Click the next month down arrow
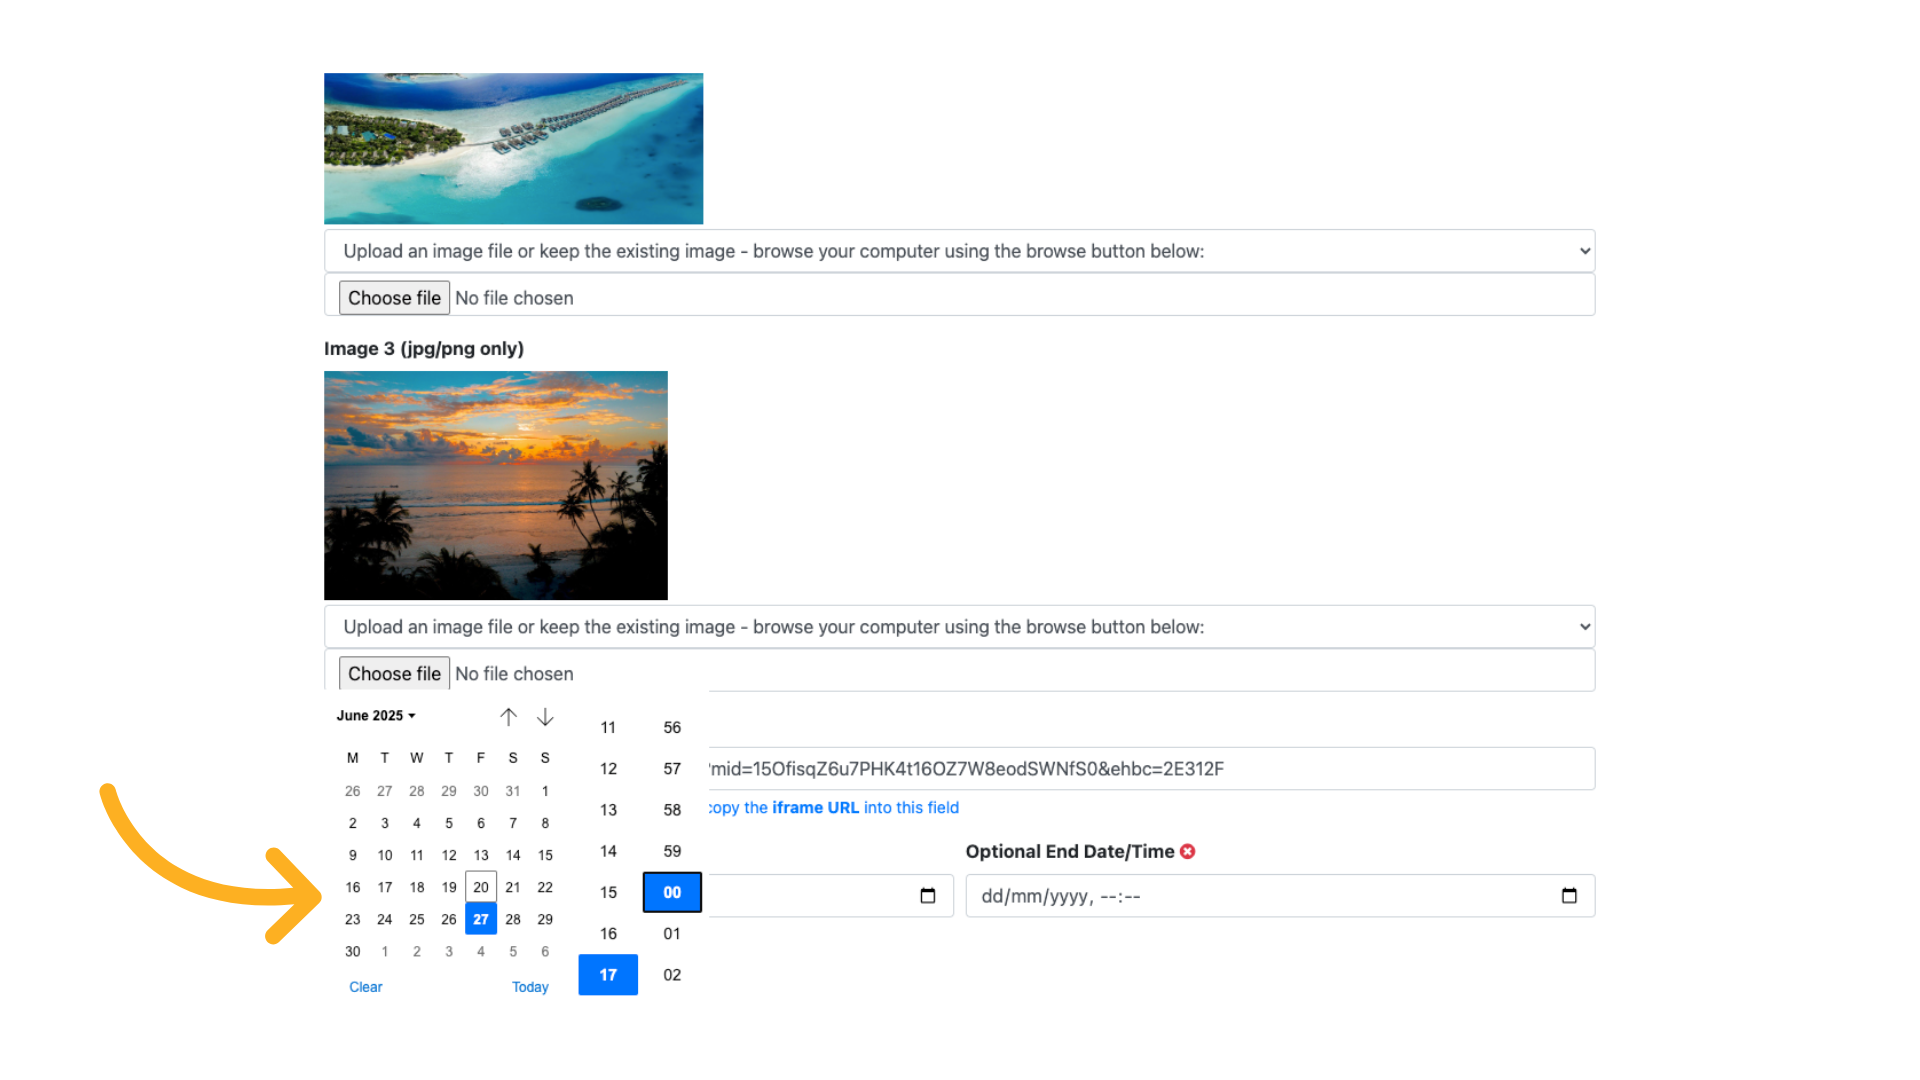 point(545,717)
